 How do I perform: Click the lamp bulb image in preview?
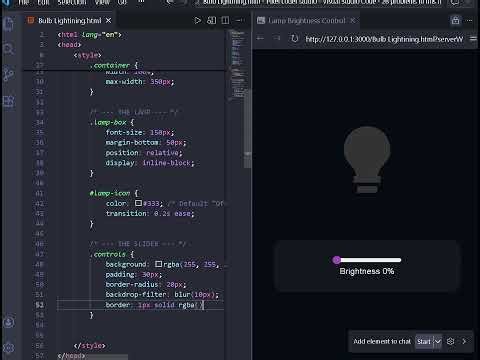pos(367,159)
